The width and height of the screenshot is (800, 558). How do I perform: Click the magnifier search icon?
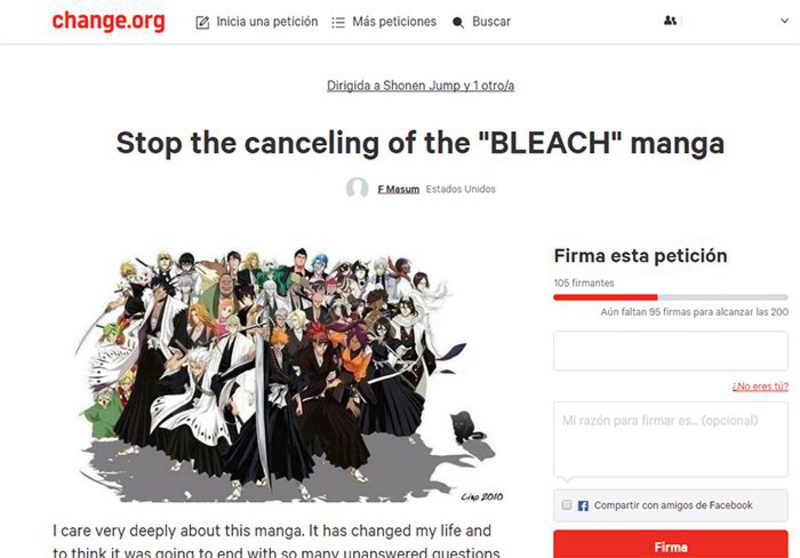(458, 22)
